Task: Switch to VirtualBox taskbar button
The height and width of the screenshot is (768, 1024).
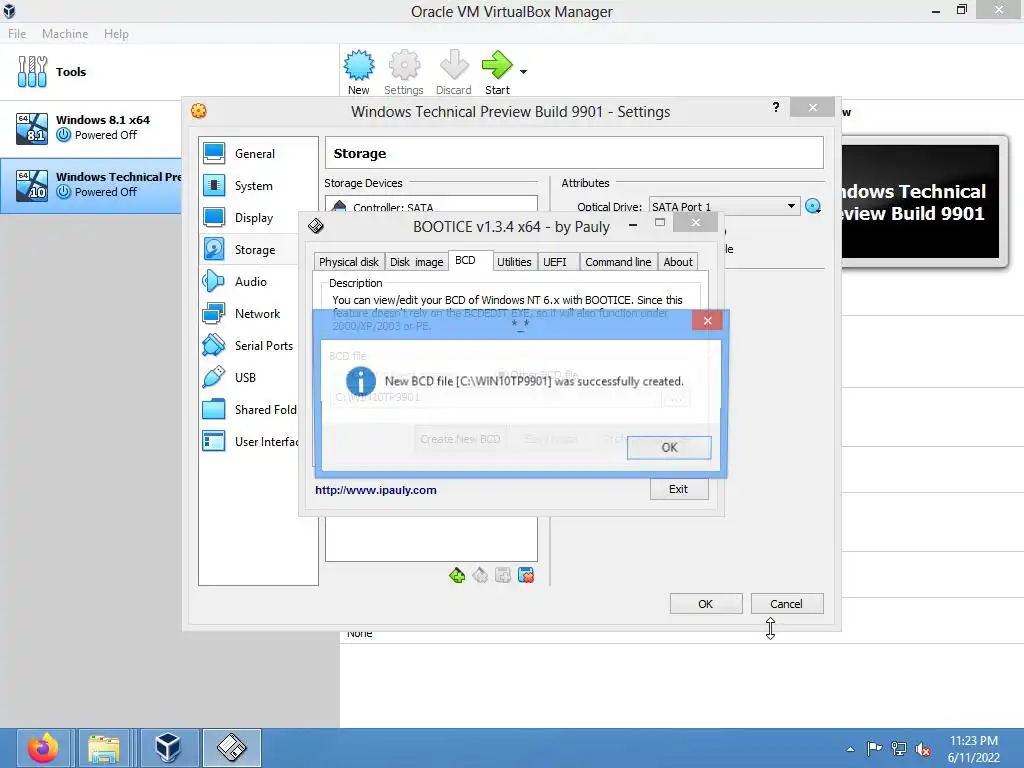Action: pyautogui.click(x=168, y=748)
